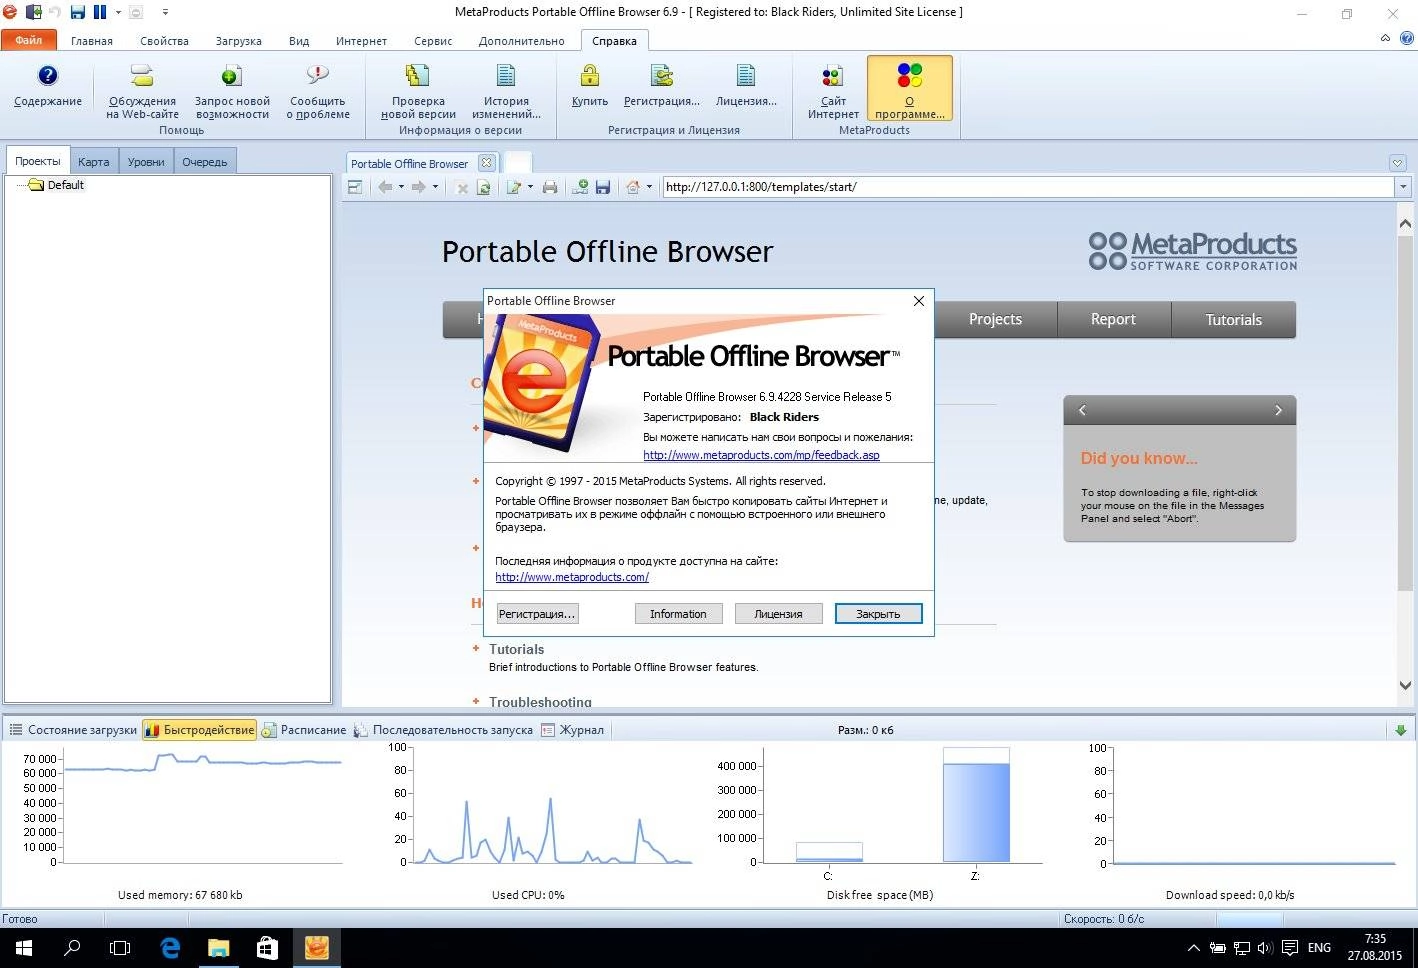The image size is (1418, 968).
Task: Expand the home icon dropdown arrow
Action: 649,187
